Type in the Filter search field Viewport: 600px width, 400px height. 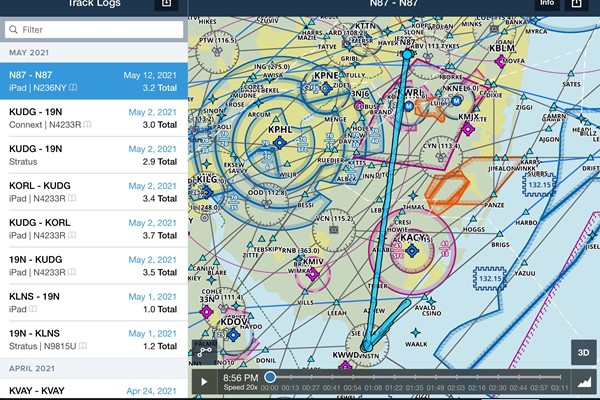click(100, 30)
